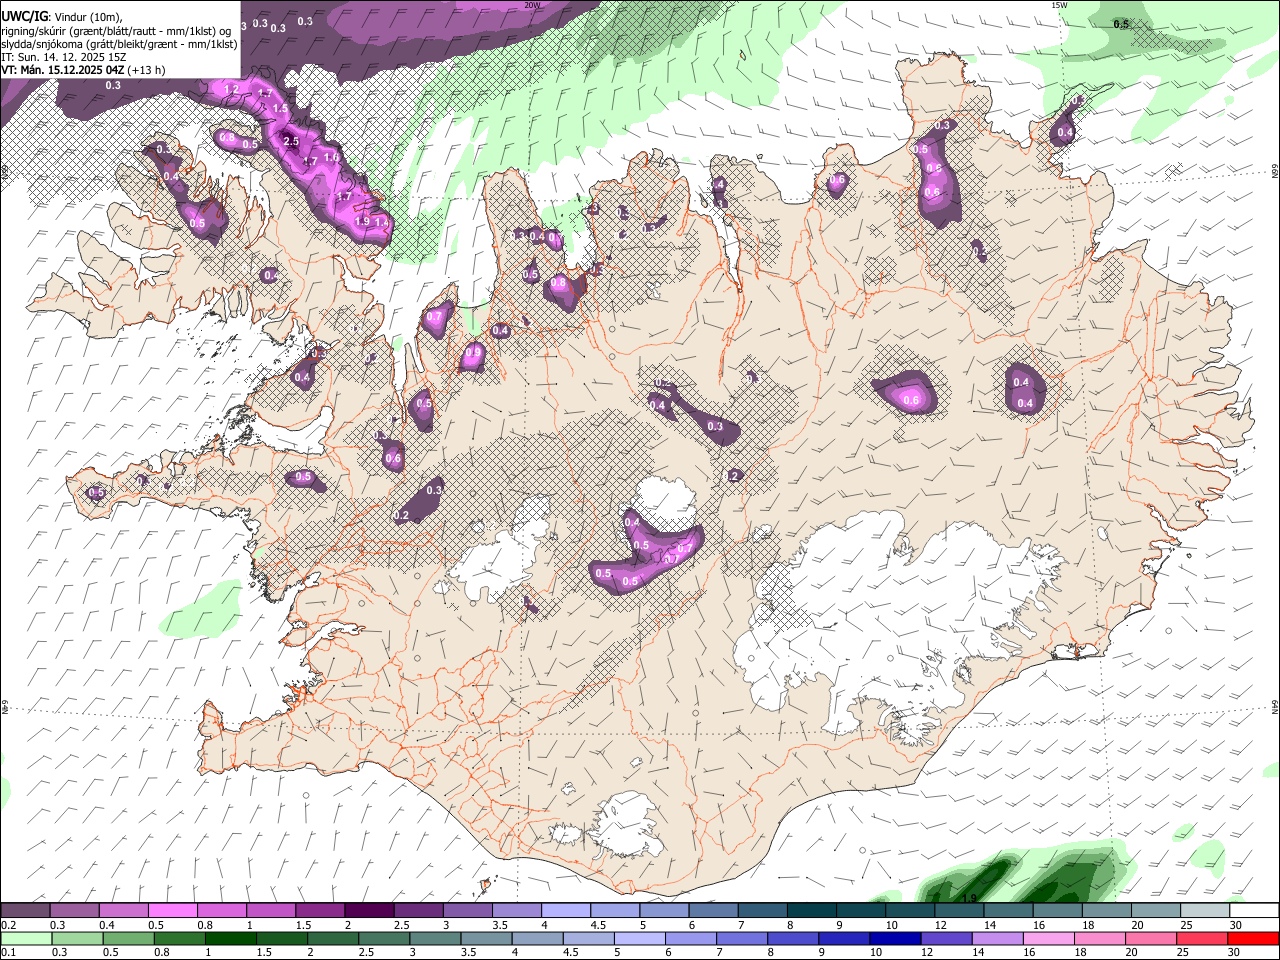Click the 'Vindur (10m)' title text

point(88,16)
